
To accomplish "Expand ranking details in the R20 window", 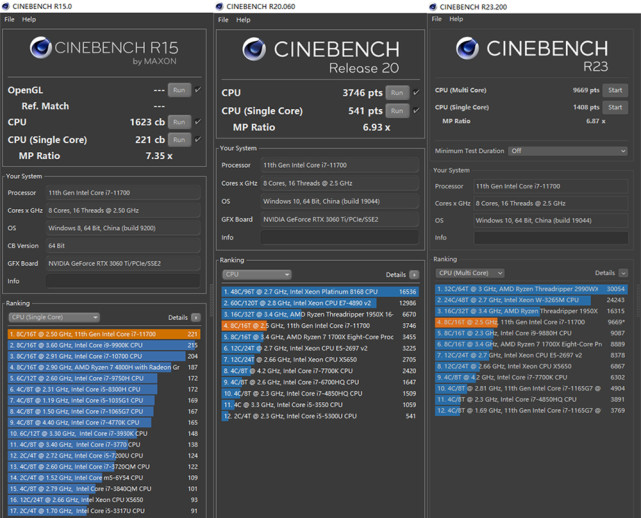I will pyautogui.click(x=414, y=274).
